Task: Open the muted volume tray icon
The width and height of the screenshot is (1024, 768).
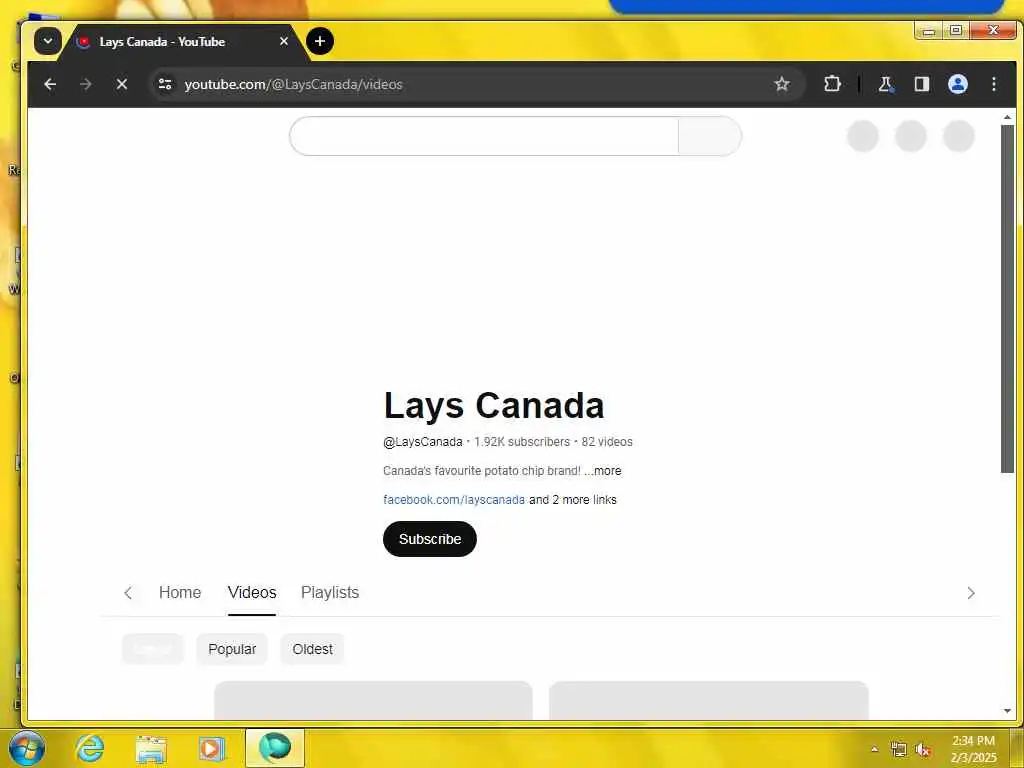Action: click(x=923, y=750)
